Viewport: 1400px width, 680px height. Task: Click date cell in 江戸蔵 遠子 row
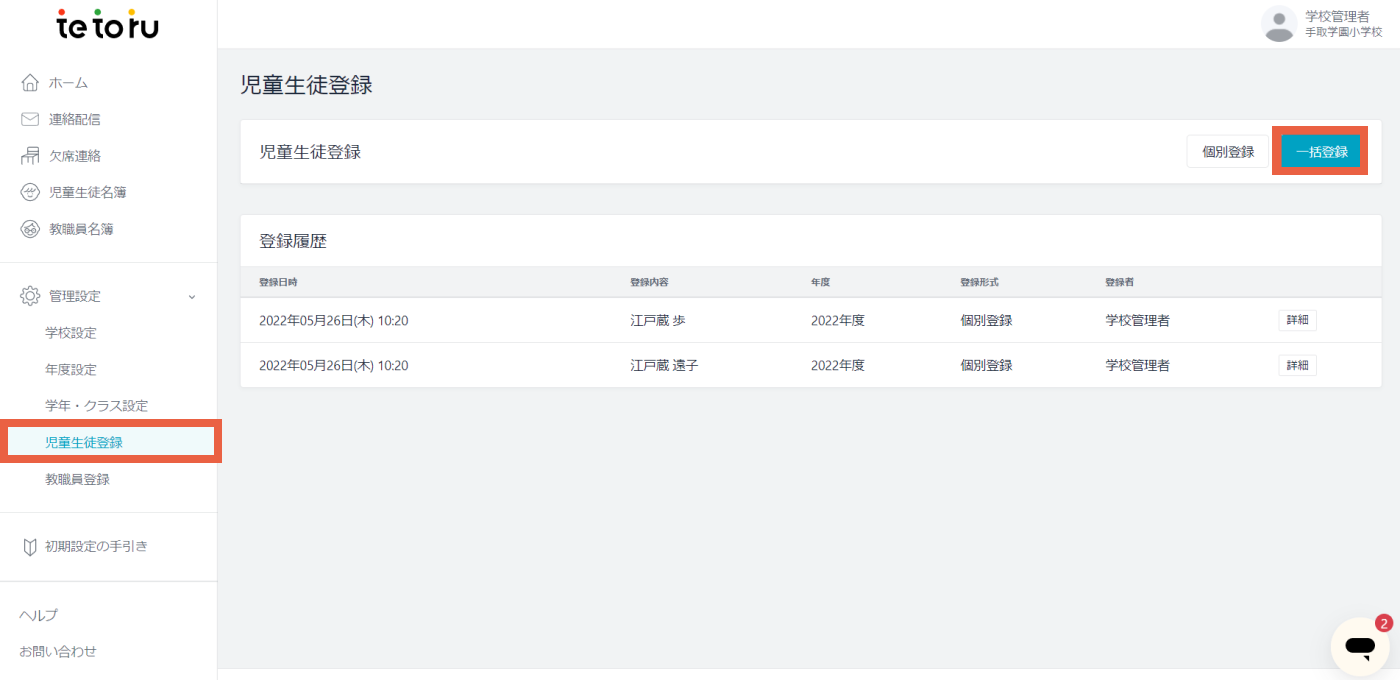click(x=334, y=365)
